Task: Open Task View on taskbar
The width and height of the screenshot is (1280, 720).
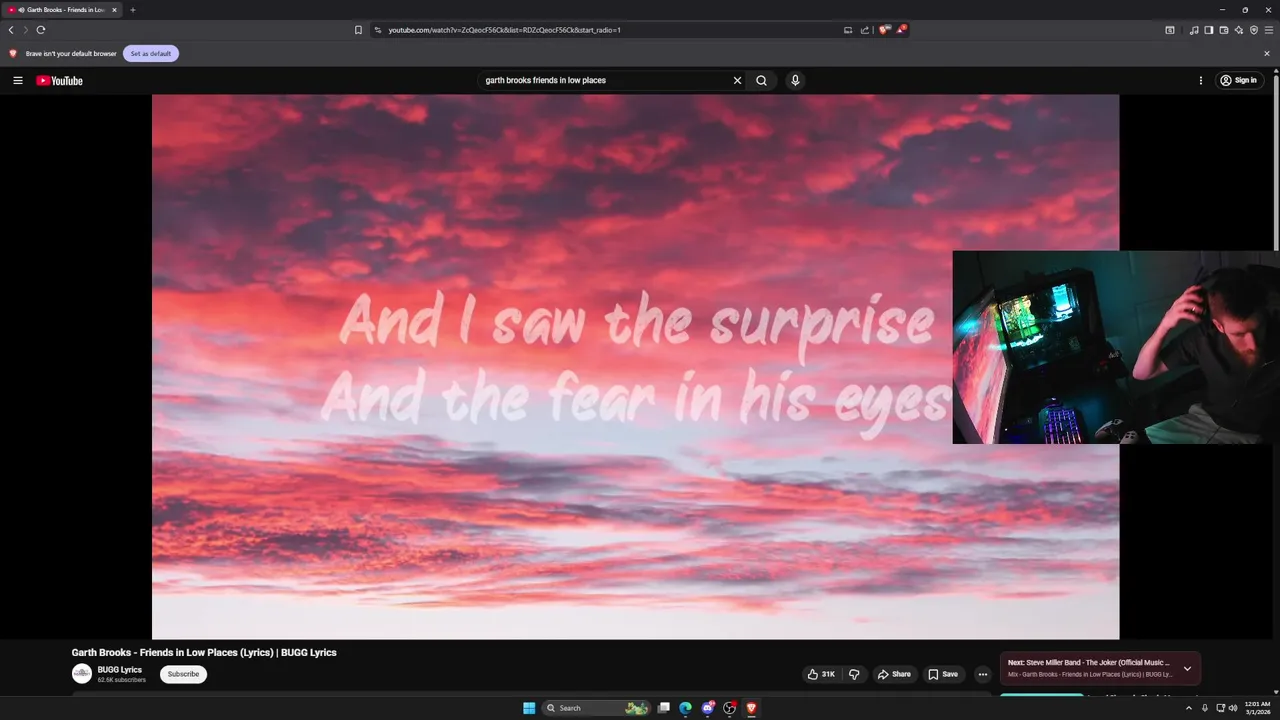Action: (663, 708)
